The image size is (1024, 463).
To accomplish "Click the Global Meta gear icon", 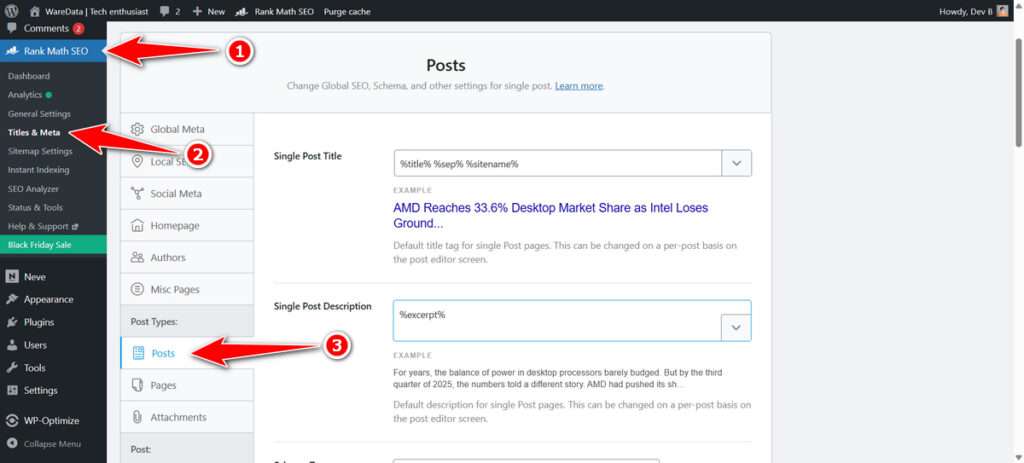I will (137, 129).
